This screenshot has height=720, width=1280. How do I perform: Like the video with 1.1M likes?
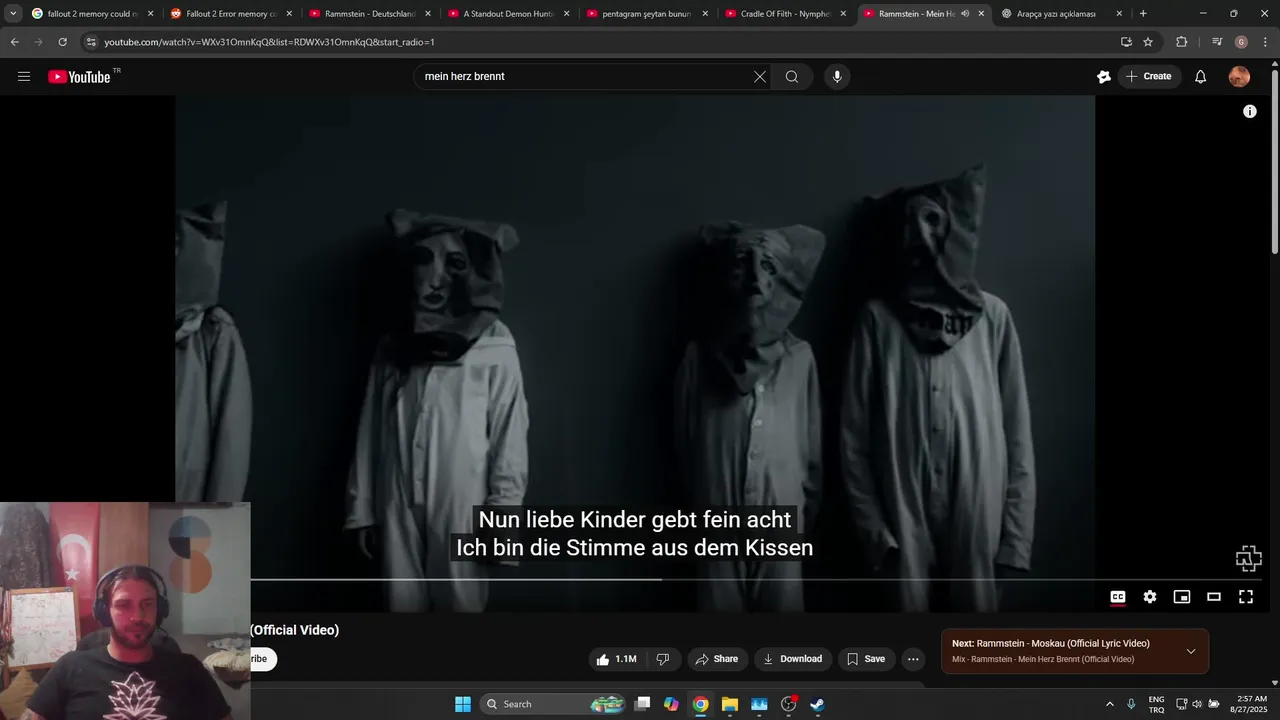pyautogui.click(x=616, y=659)
